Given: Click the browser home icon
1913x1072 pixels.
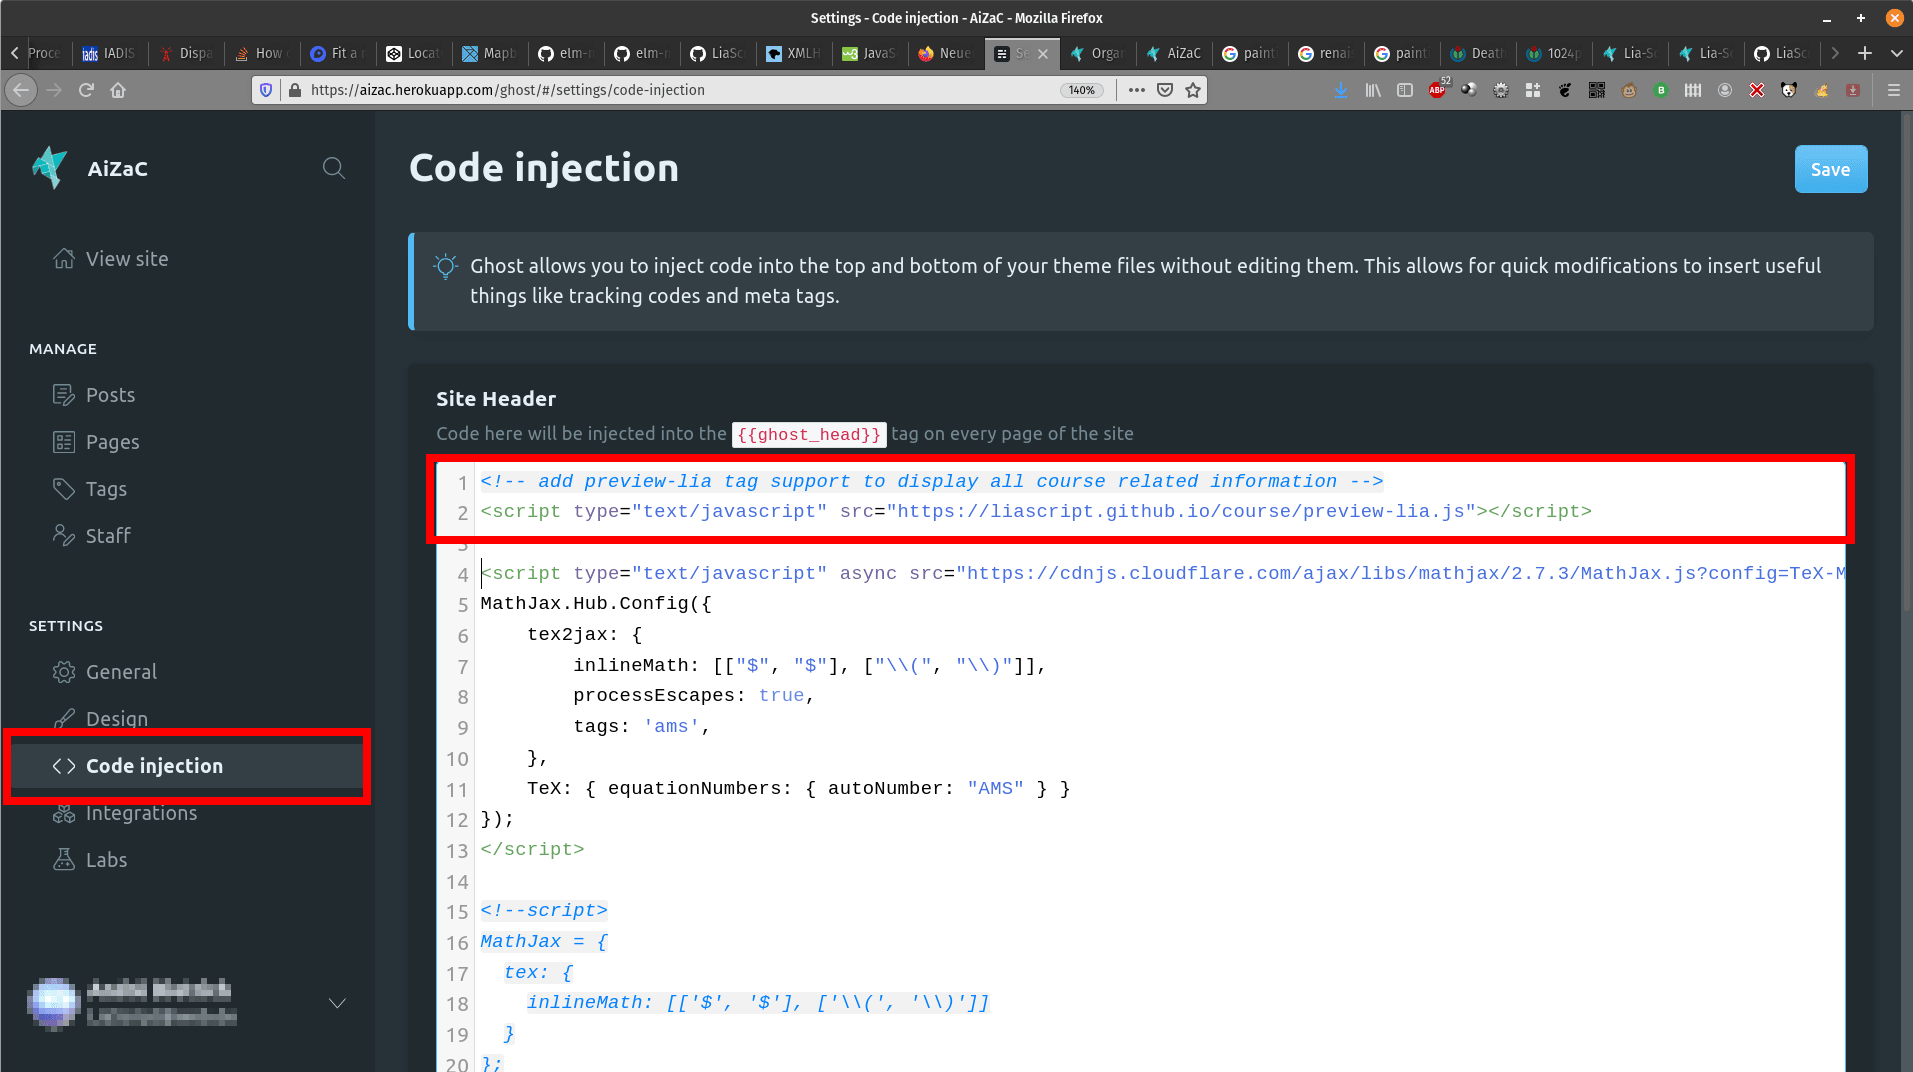Looking at the screenshot, I should [118, 90].
